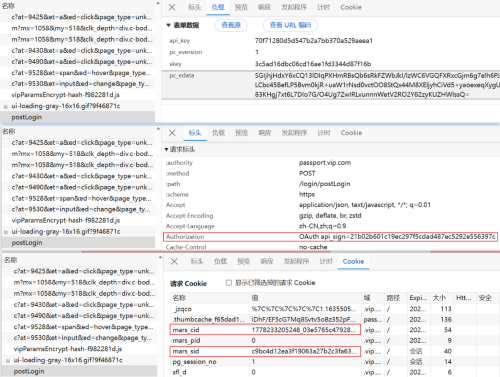Switch to 标头 tab in bottom panel
The height and width of the screenshot is (377, 500).
pos(197,262)
